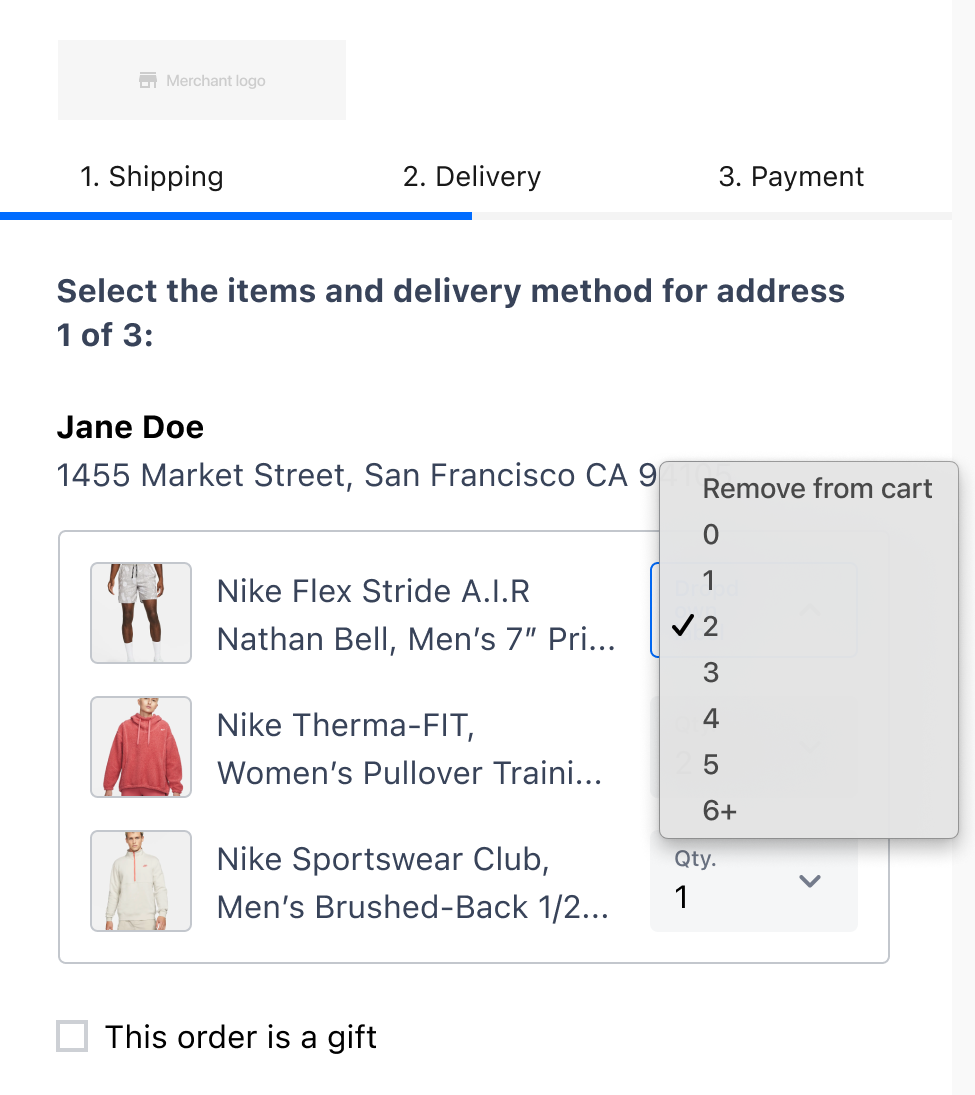
Task: Choose quantity 4 from the dropdown list
Action: (x=711, y=719)
